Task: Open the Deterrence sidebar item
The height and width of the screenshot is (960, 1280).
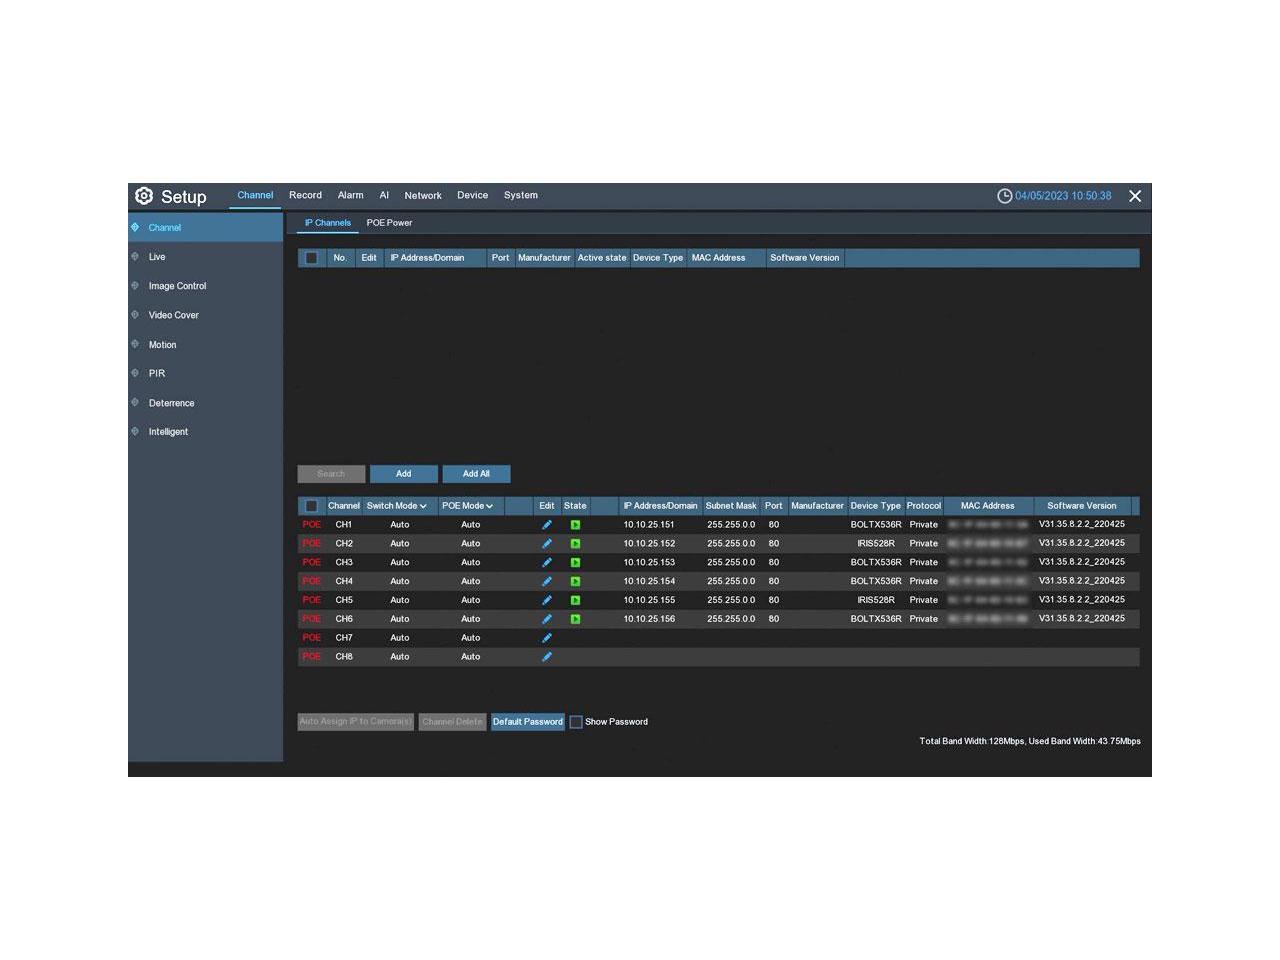Action: point(171,403)
